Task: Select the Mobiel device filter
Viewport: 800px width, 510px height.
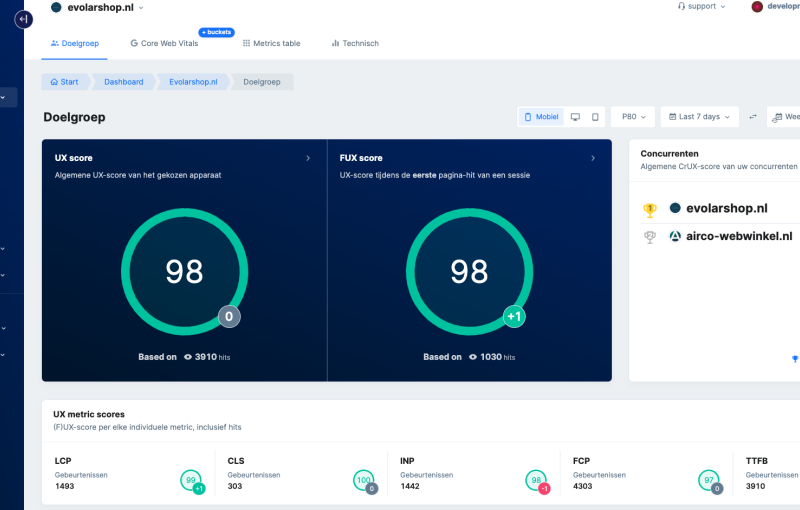Action: coord(541,117)
